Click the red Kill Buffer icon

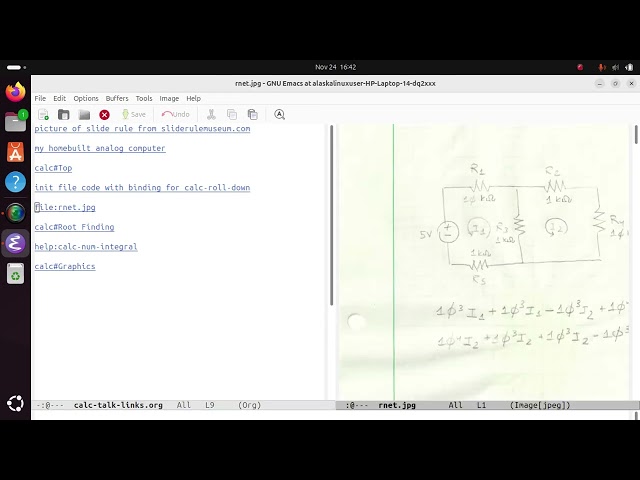click(104, 115)
